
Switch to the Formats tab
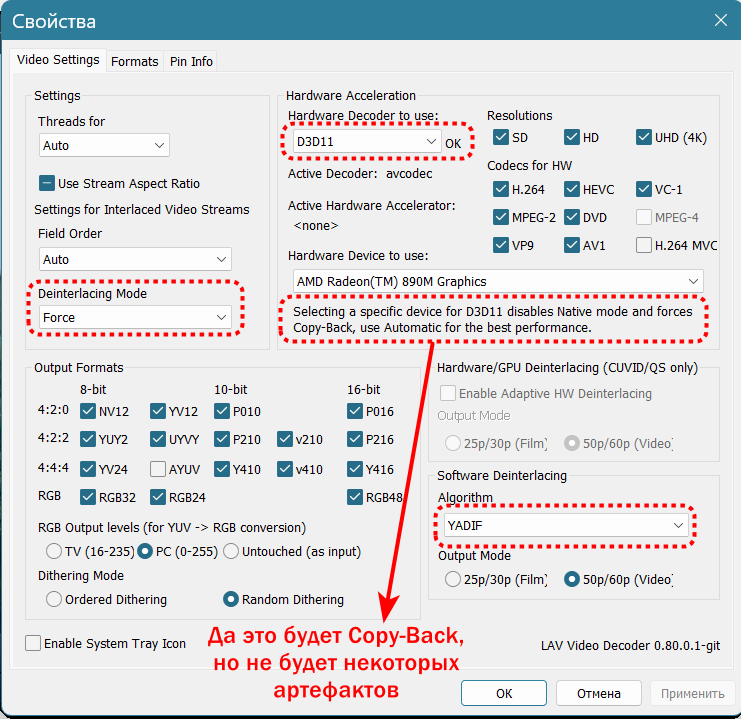point(134,61)
